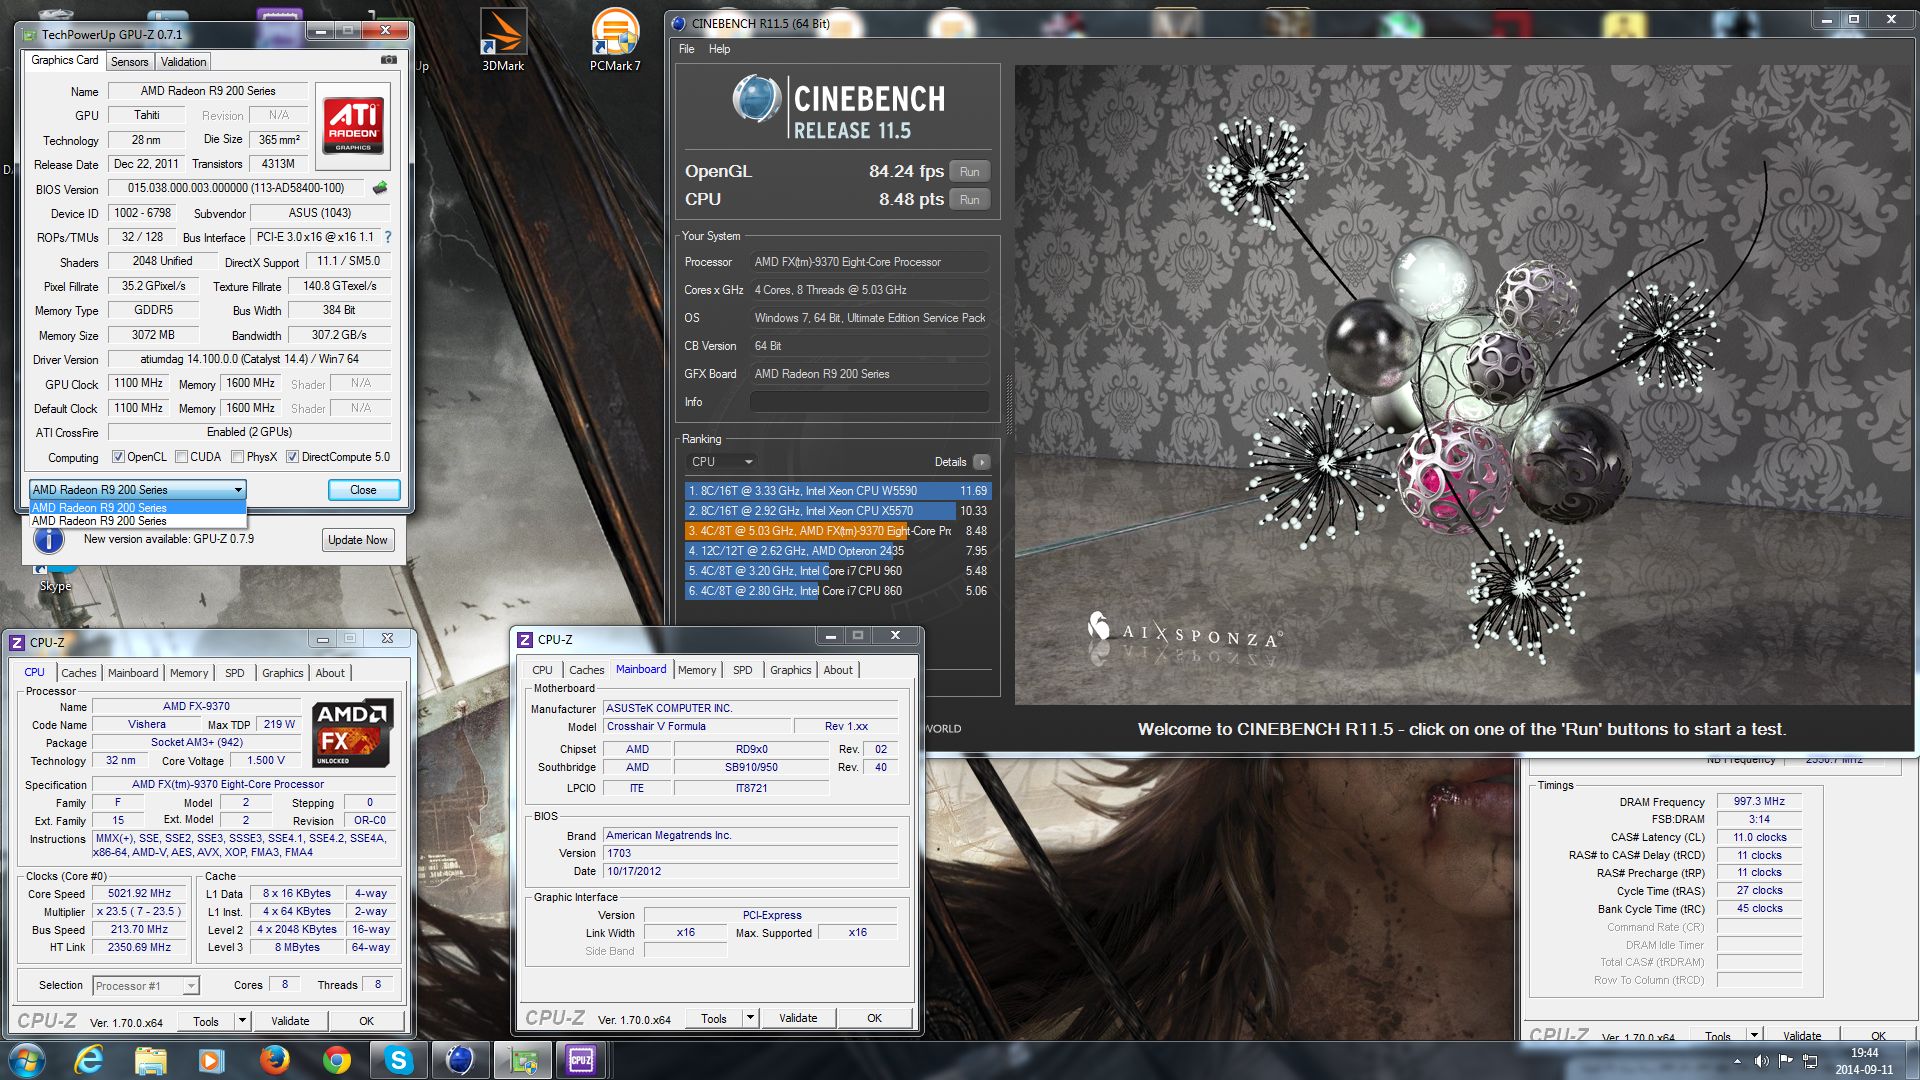Screen dimensions: 1920x1080
Task: Select the highlighted first AMD Radeon R9 200 Series entry
Action: [138, 508]
